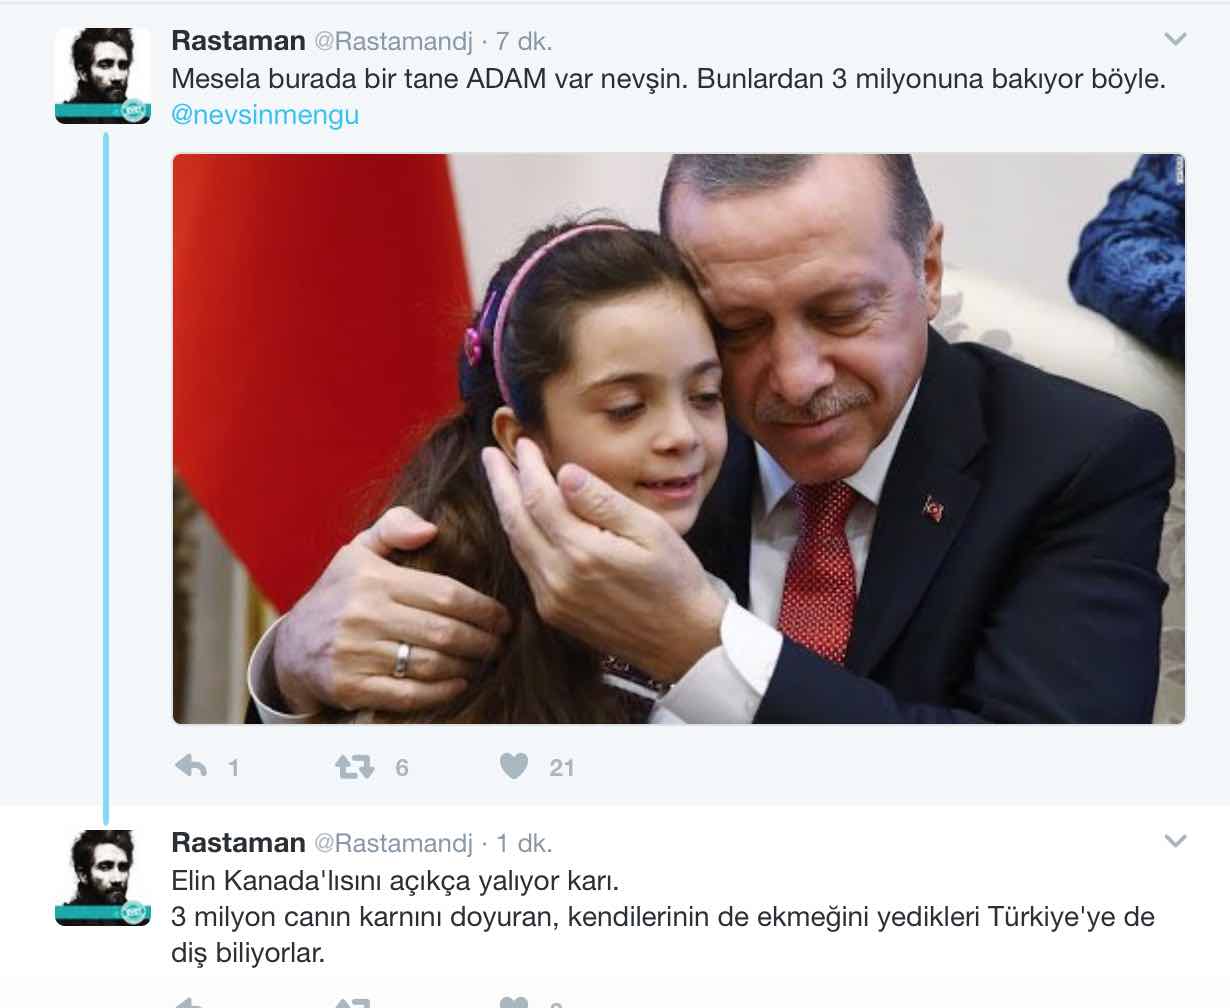Click the reply count 1
Viewport: 1230px width, 1008px height.
(234, 768)
